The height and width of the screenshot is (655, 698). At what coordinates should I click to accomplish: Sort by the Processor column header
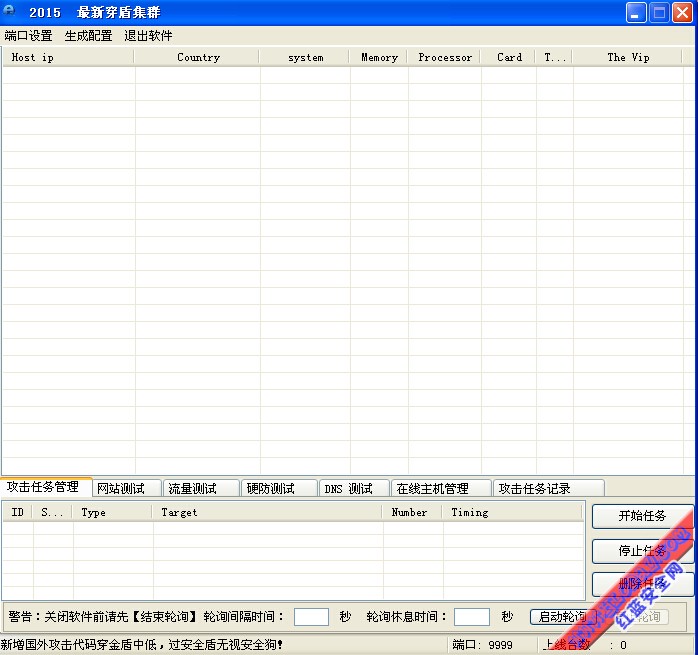coord(444,57)
